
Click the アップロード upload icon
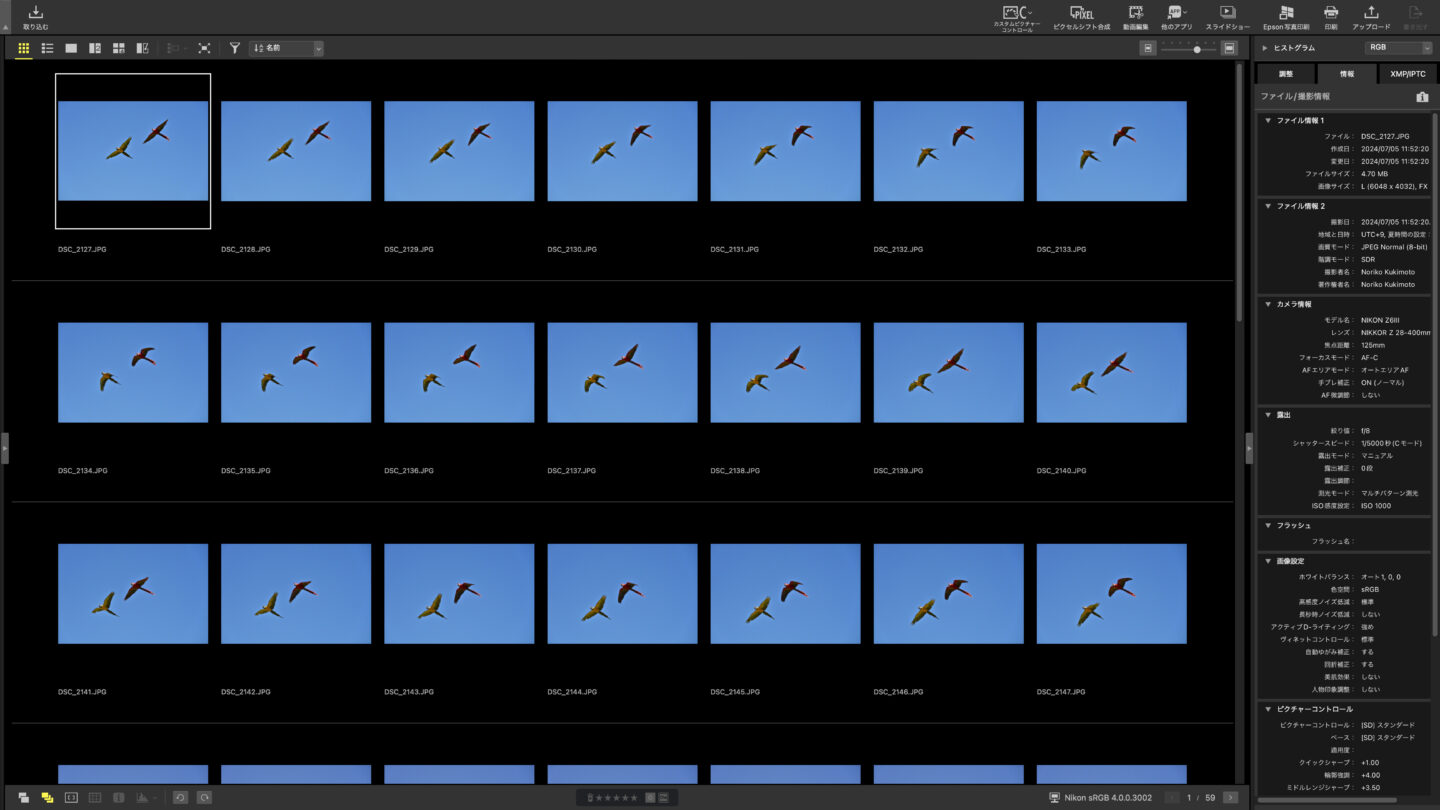pos(1371,16)
